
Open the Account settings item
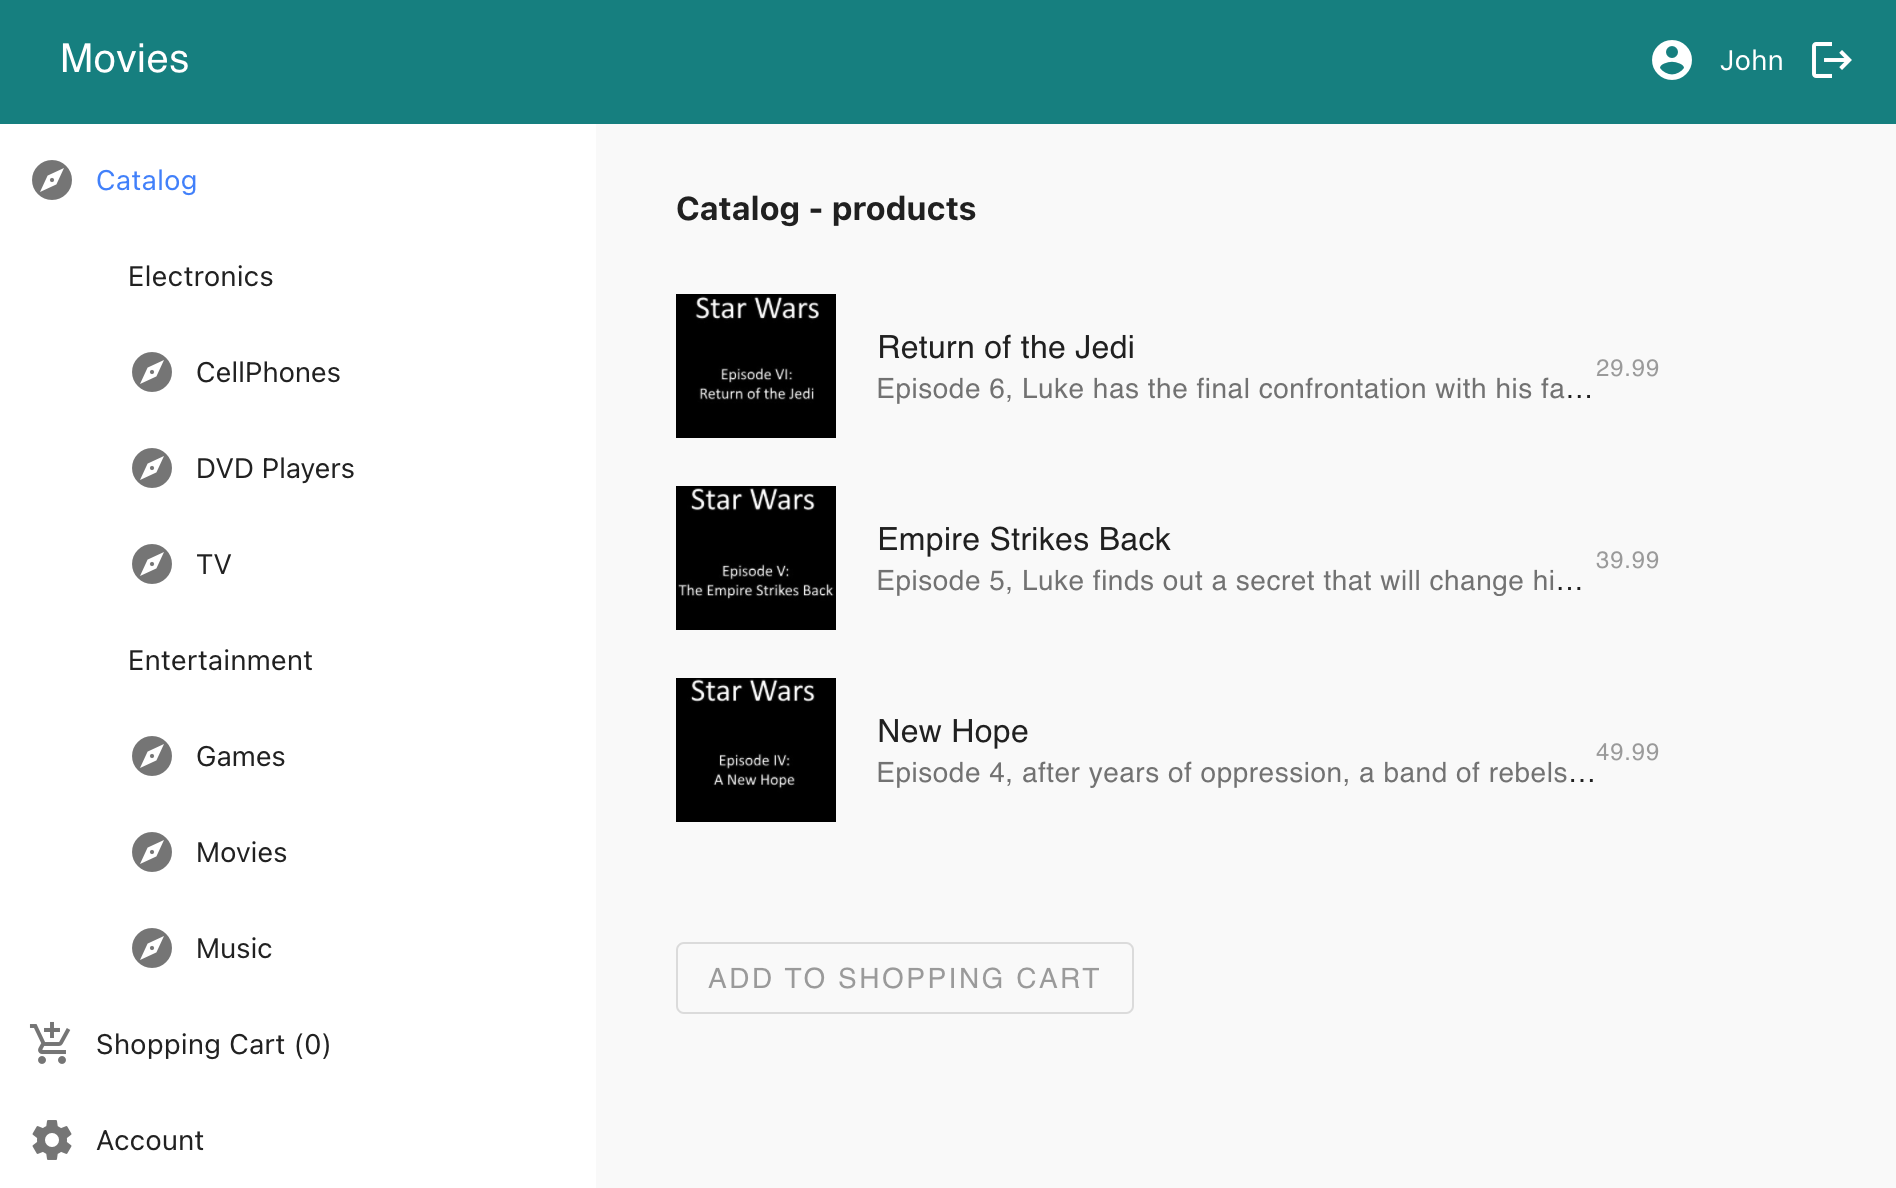click(x=150, y=1140)
